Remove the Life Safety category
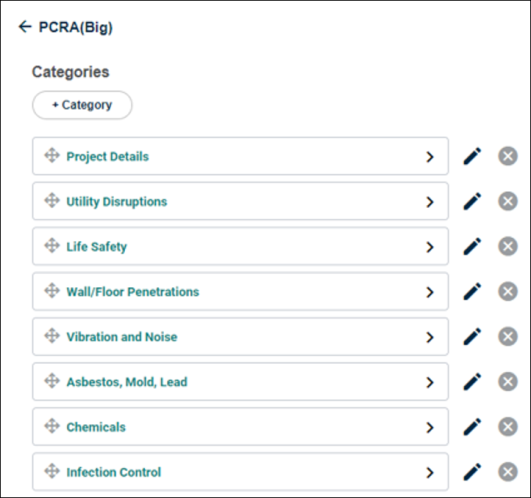Viewport: 531px width, 498px height. 508,246
